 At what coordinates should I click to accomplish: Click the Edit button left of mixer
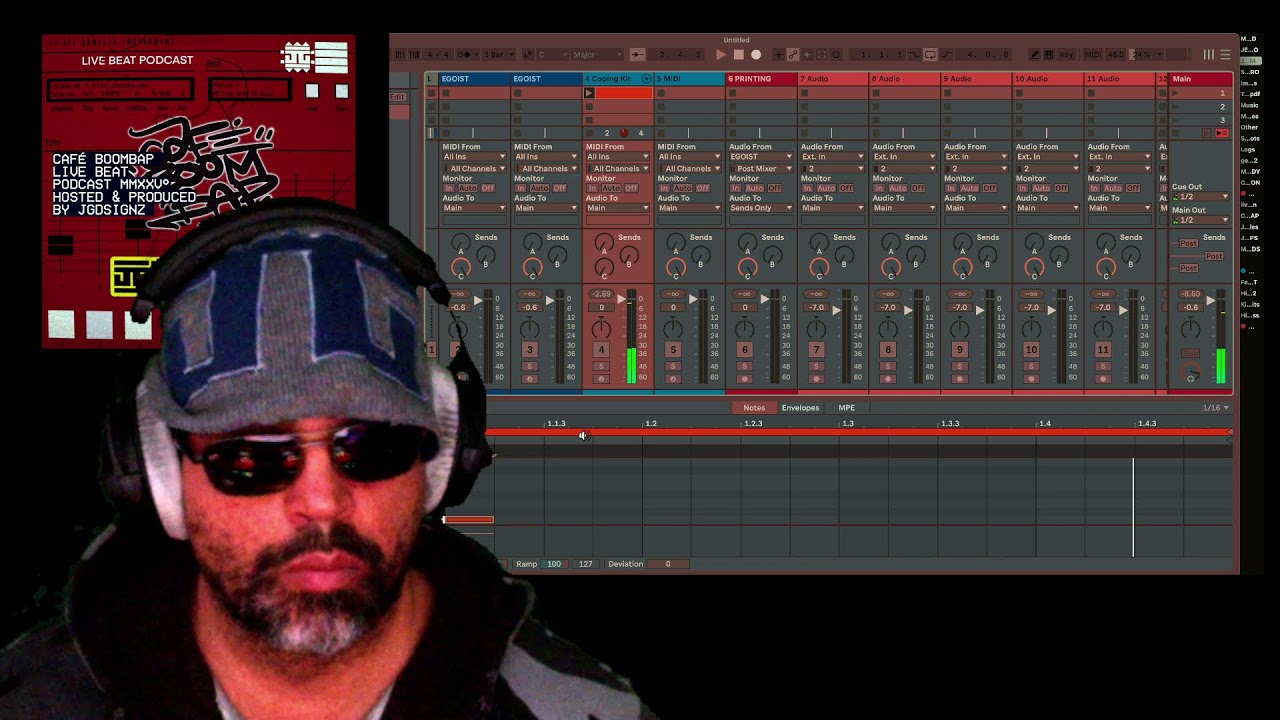(398, 97)
